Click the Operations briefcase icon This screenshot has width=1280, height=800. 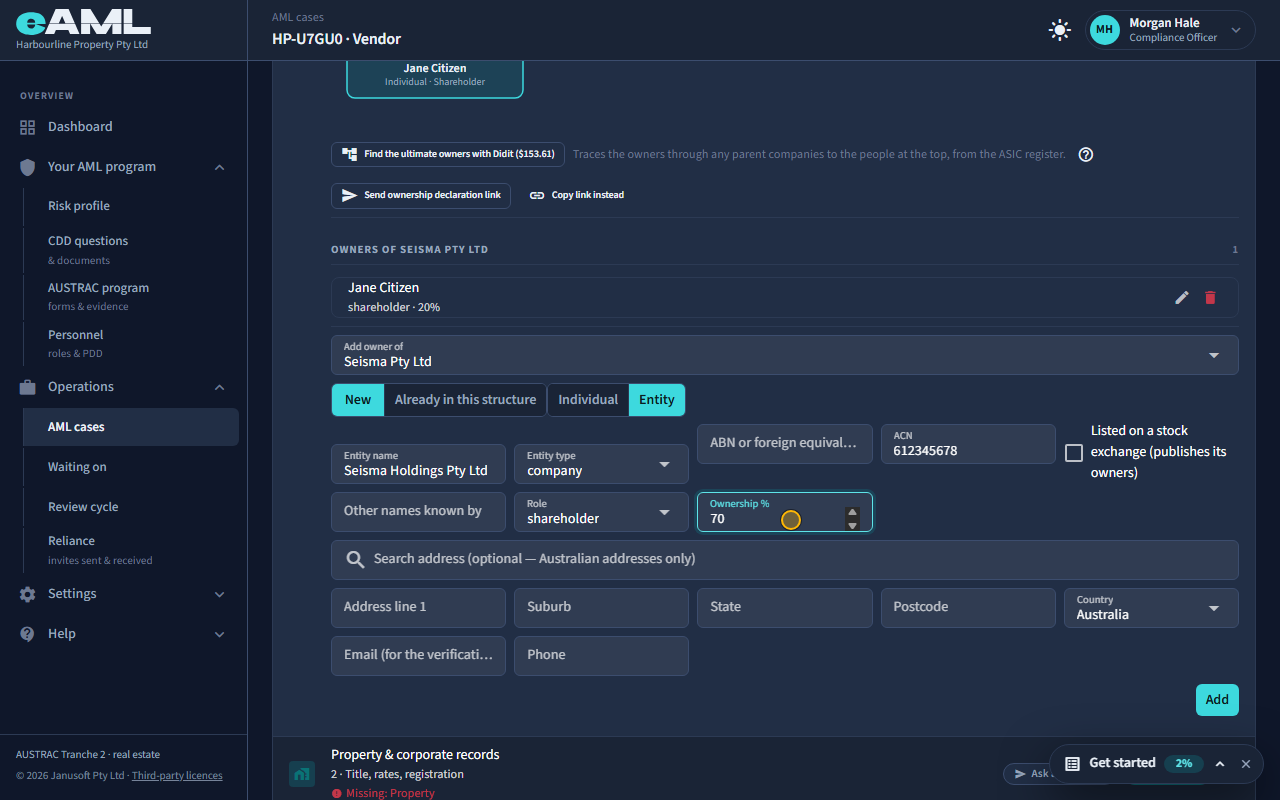pos(28,387)
